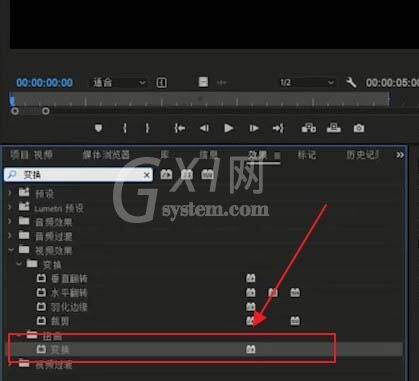Screen dimensions: 419x381
Task: Click the Mark Out bracket icon
Action: pyautogui.click(x=147, y=128)
